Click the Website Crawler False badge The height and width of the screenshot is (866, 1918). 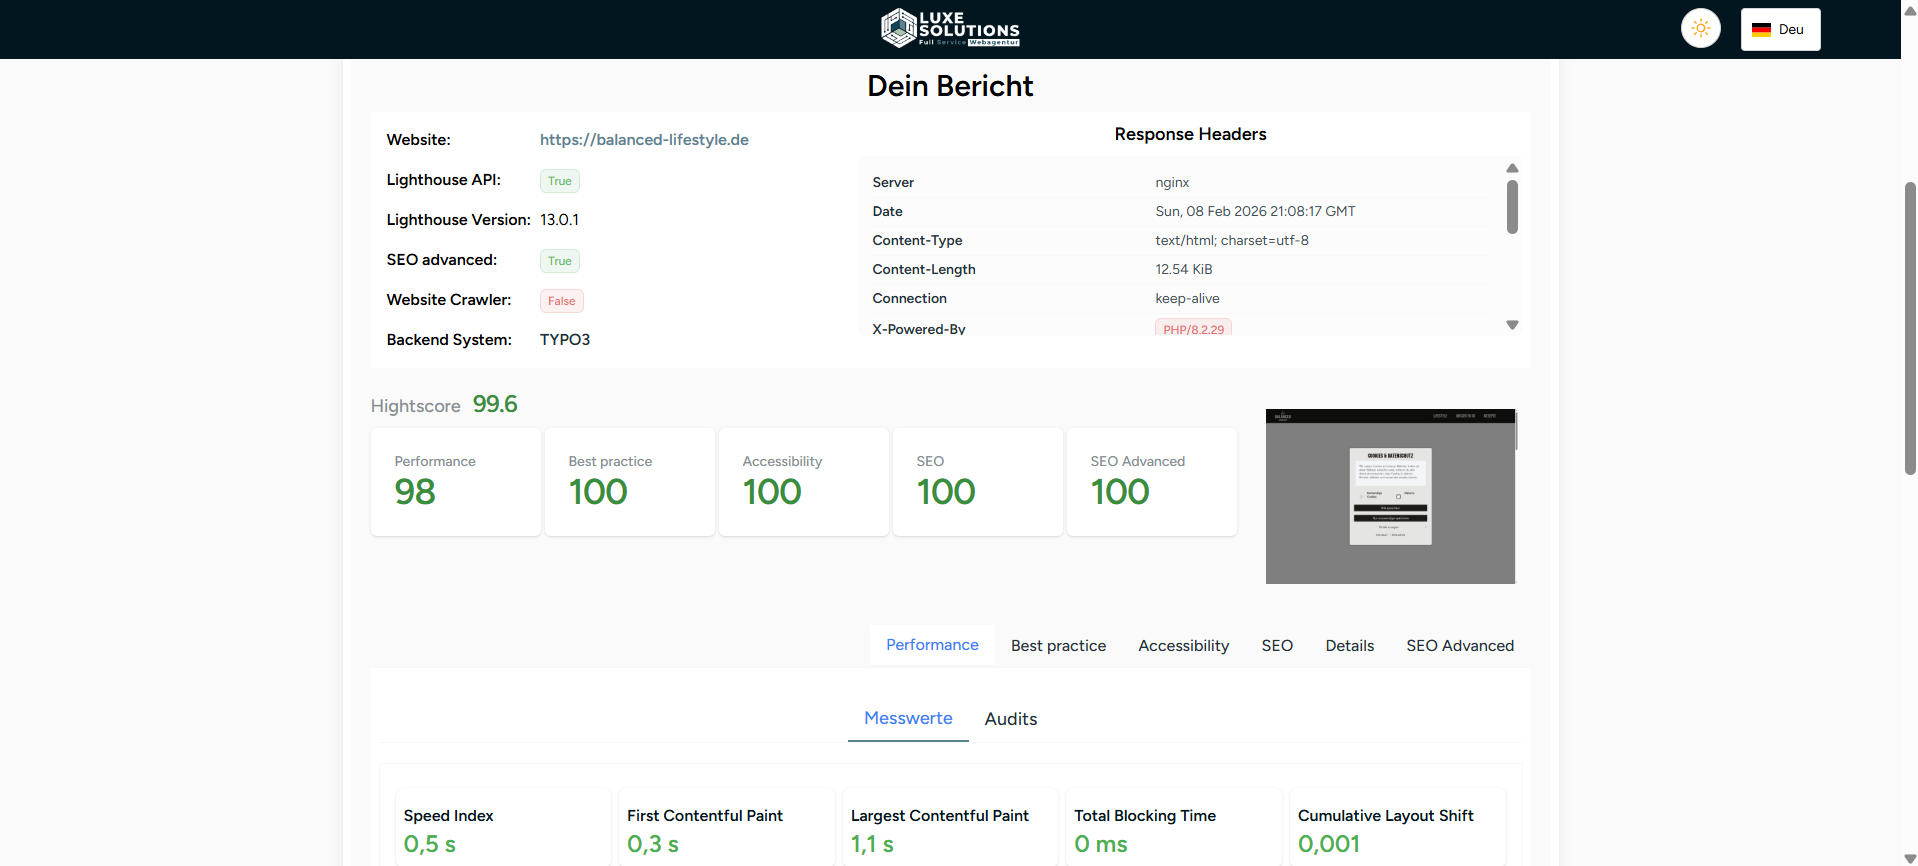(562, 301)
